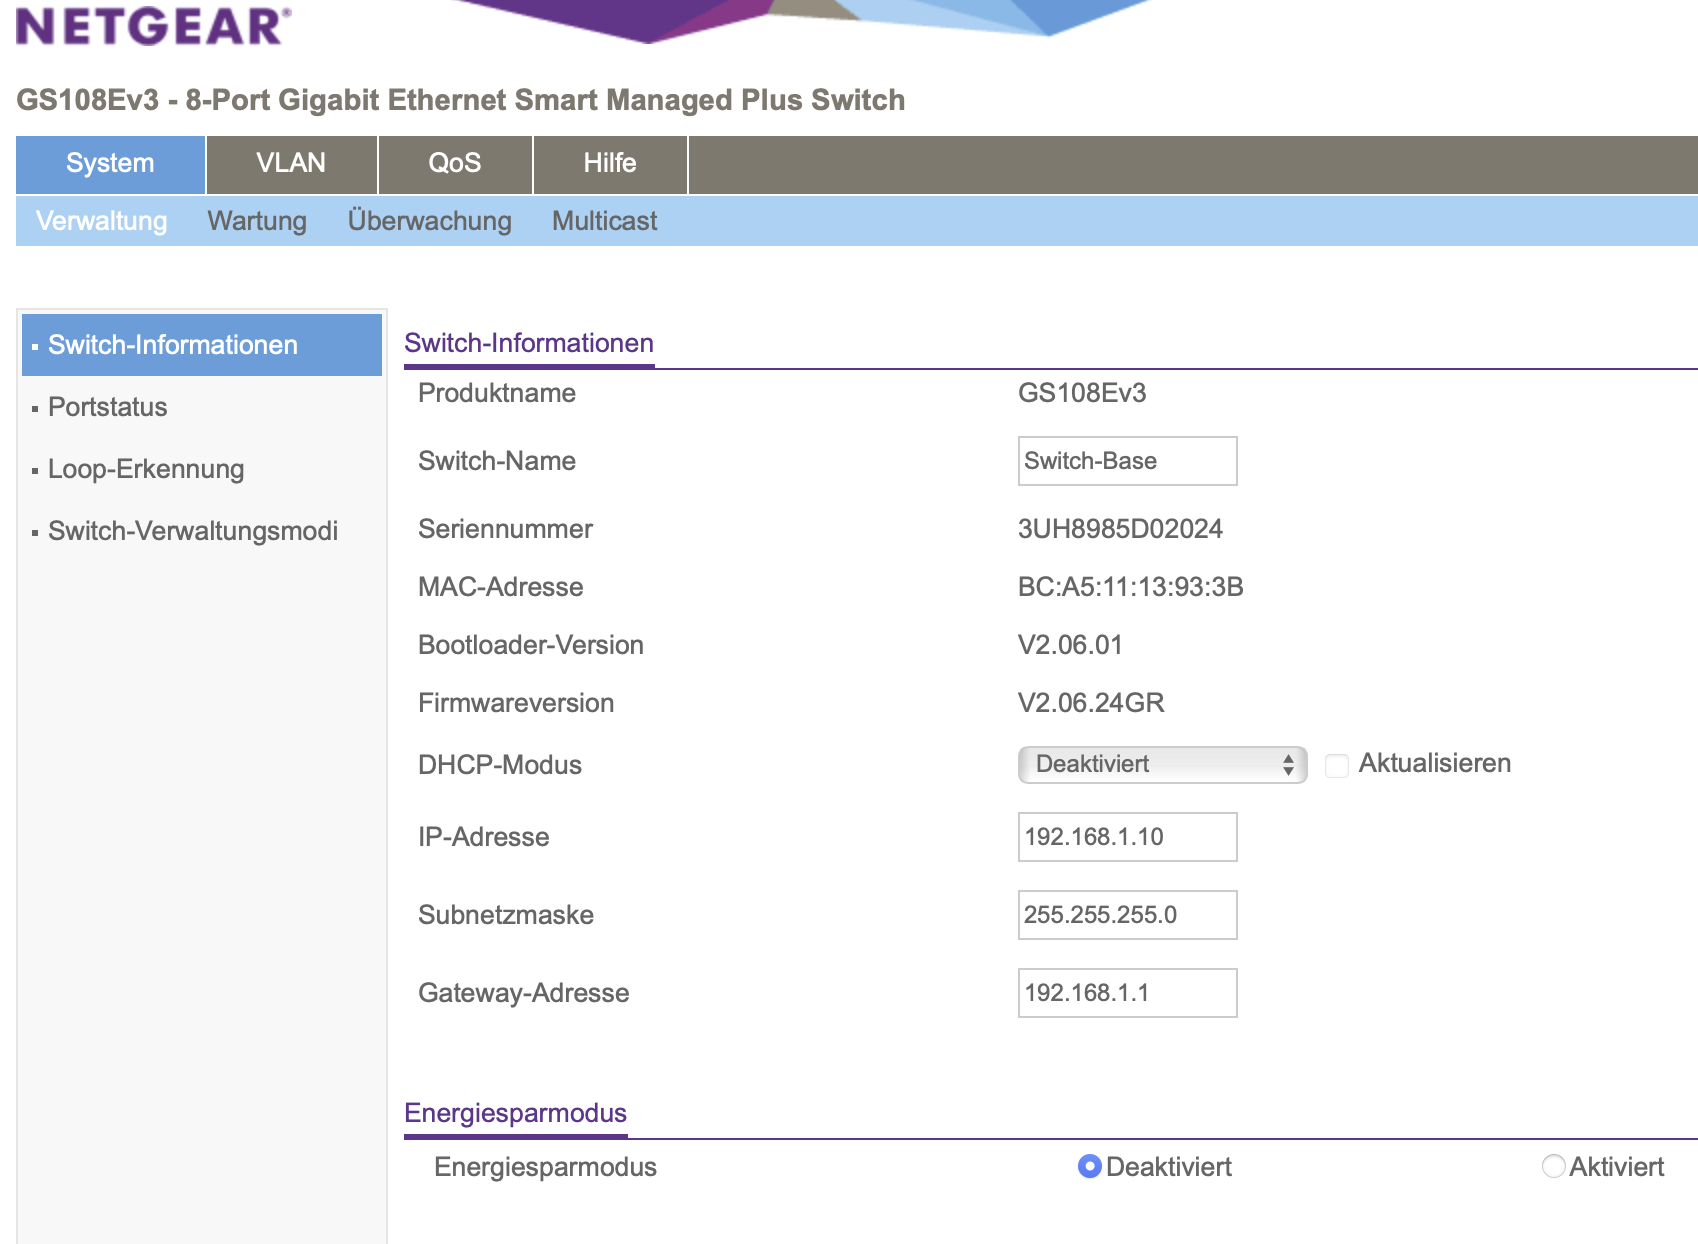
Task: Click the Gateway-Adresse input field
Action: [x=1127, y=993]
